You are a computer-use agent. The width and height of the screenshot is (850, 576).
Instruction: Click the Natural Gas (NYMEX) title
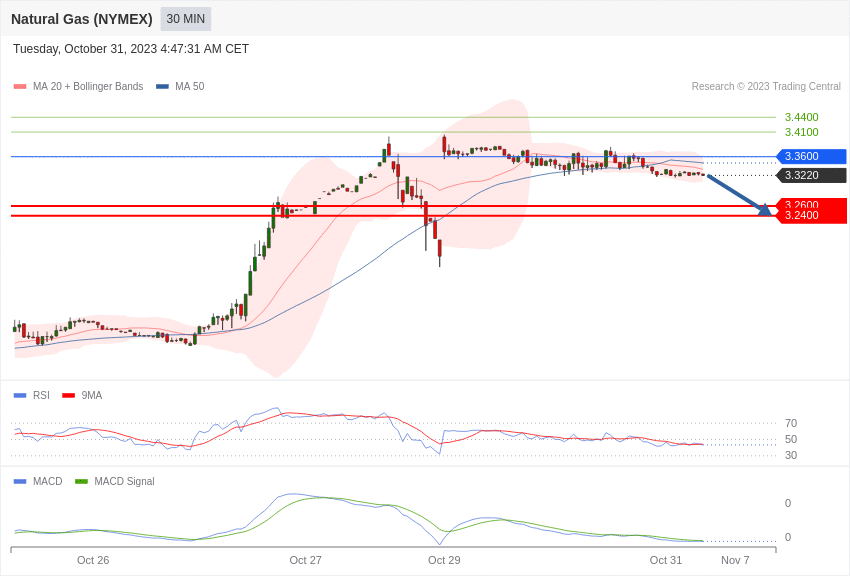[x=82, y=19]
